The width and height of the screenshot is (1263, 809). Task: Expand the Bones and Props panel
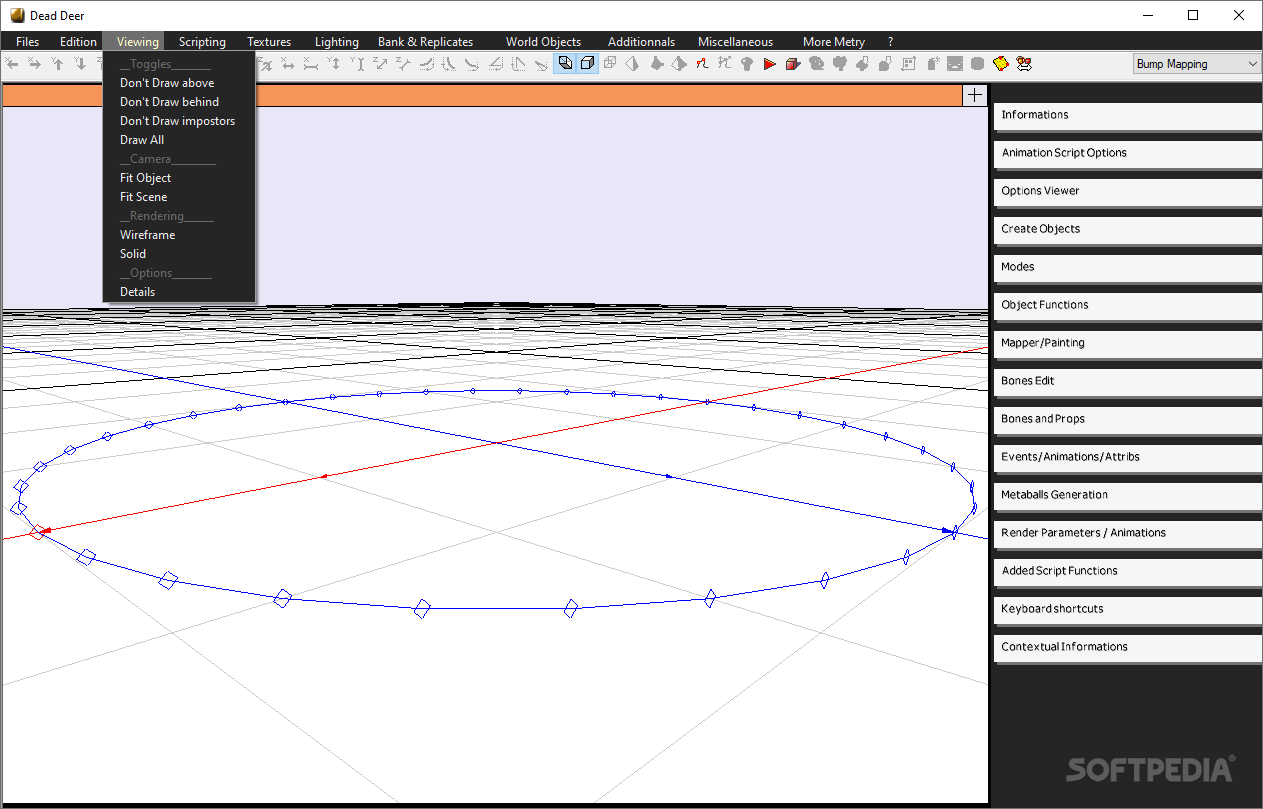tap(1128, 419)
